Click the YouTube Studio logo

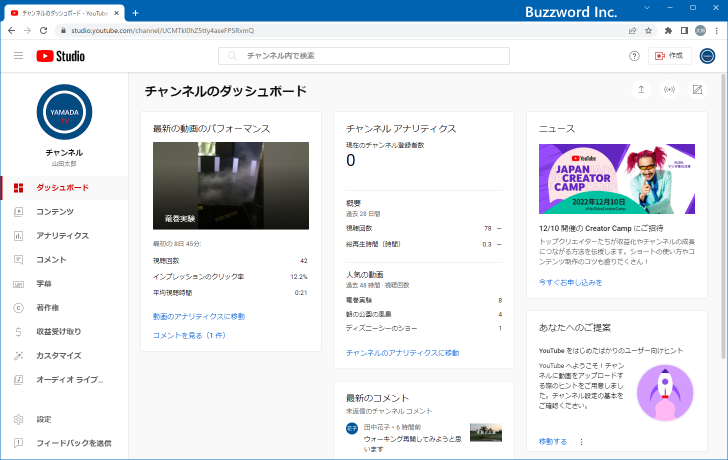point(61,56)
